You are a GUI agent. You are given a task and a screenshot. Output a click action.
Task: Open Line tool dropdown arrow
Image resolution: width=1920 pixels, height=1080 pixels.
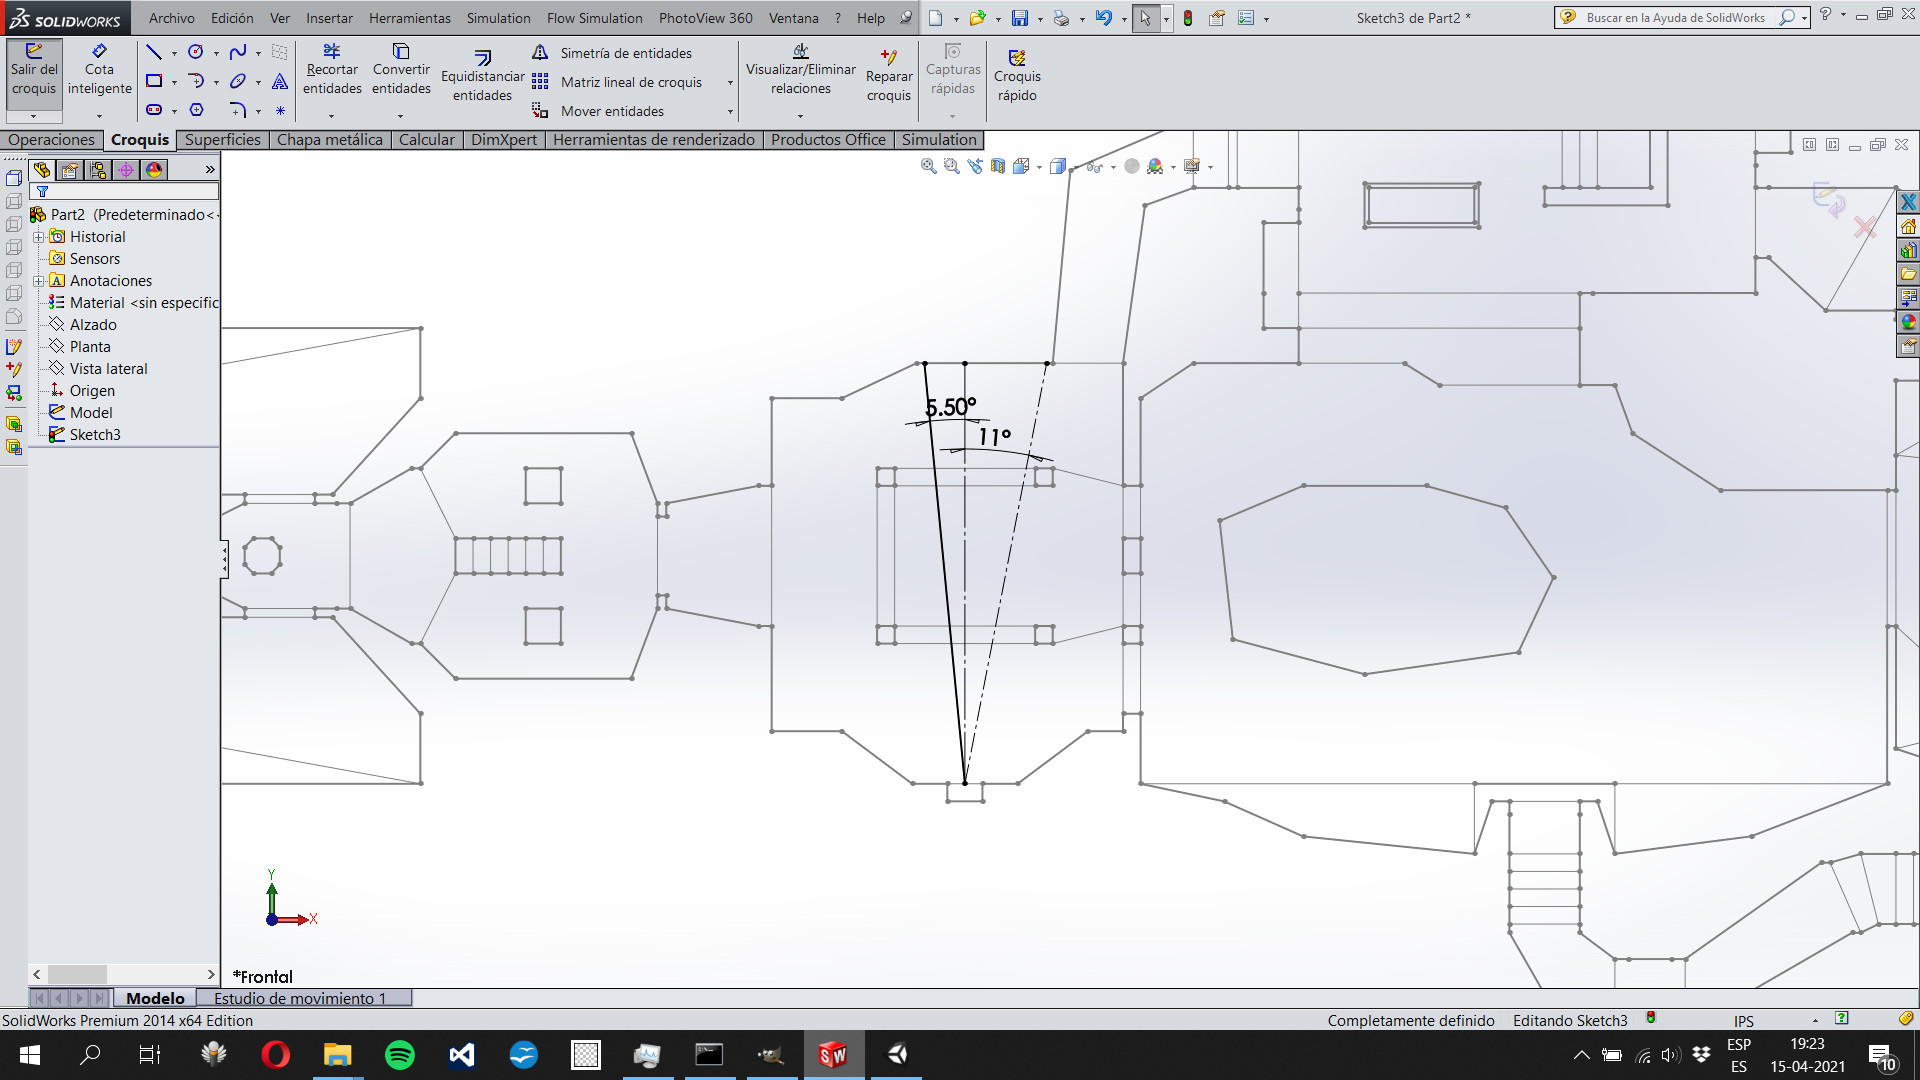pos(174,53)
